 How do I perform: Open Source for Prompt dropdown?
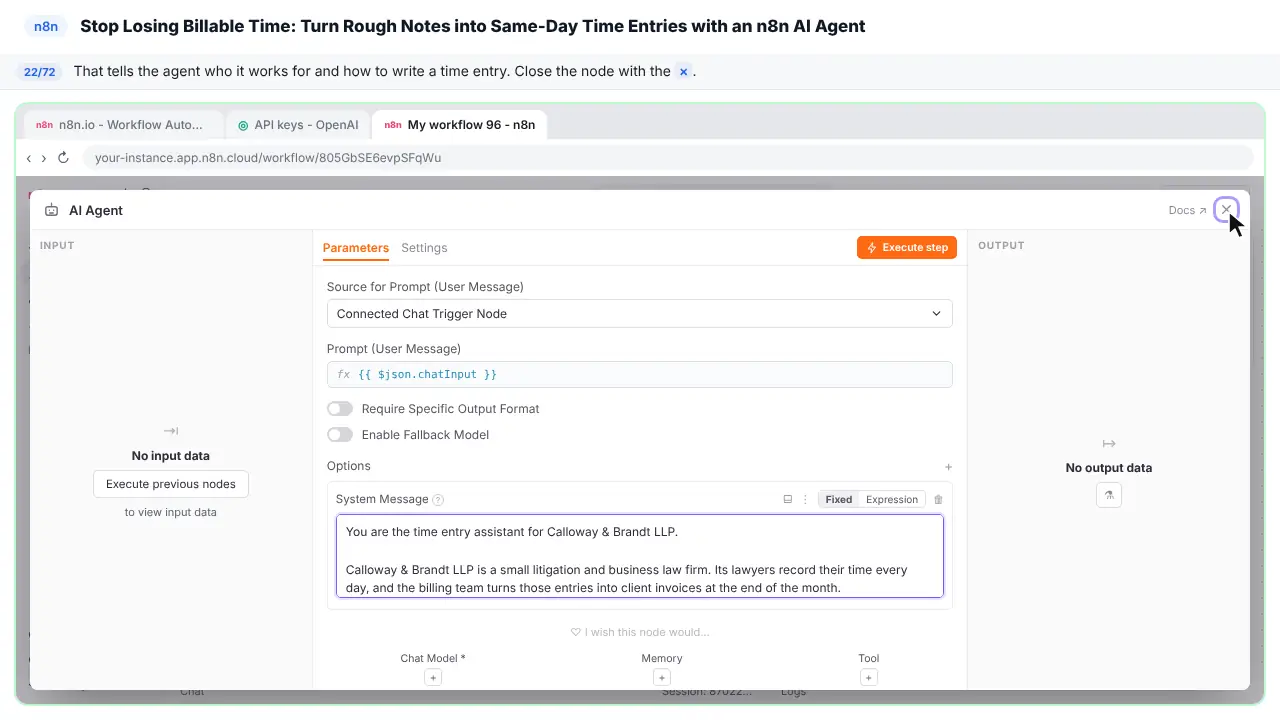pyautogui.click(x=639, y=314)
